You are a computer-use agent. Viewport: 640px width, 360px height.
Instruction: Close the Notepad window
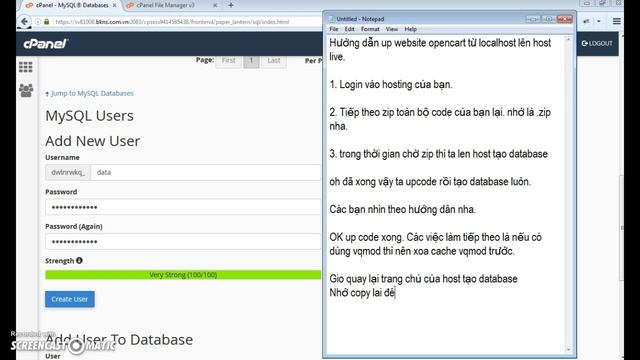565,19
